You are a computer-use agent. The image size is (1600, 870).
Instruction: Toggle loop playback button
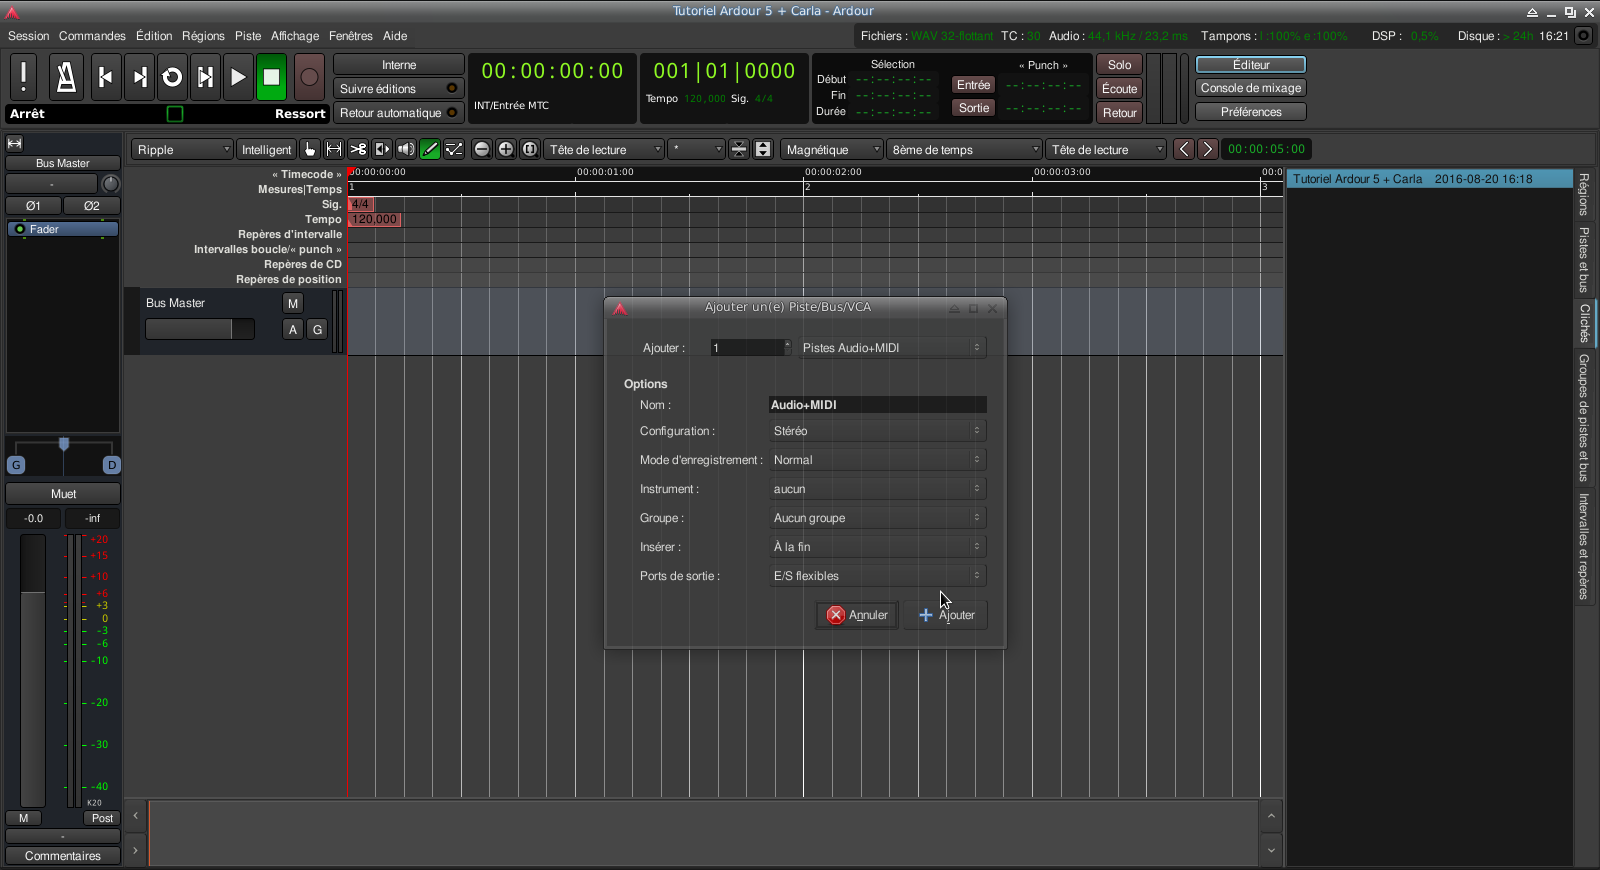tap(172, 77)
